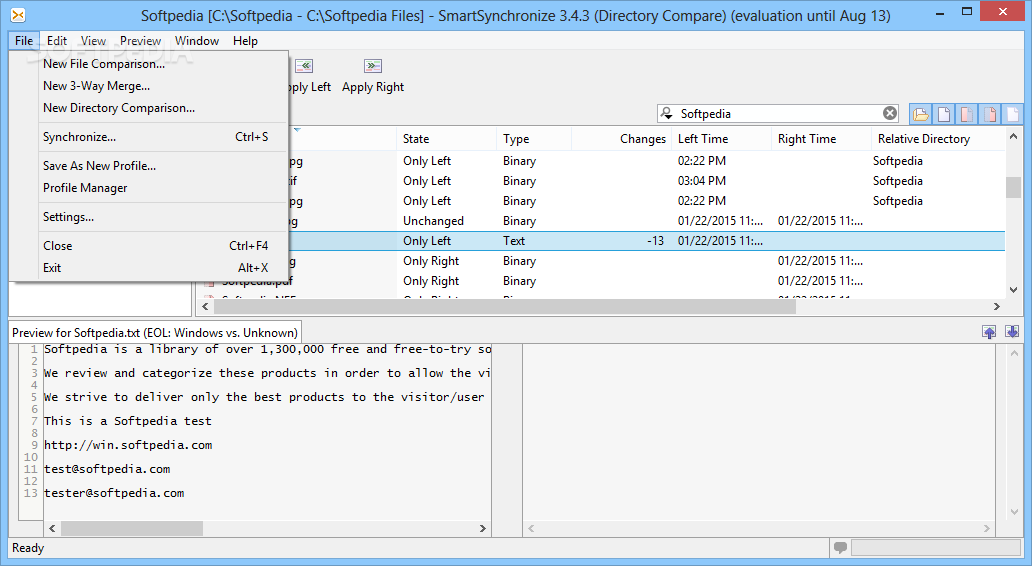Click the 'This is a Softpedia test' line

pyautogui.click(x=128, y=421)
